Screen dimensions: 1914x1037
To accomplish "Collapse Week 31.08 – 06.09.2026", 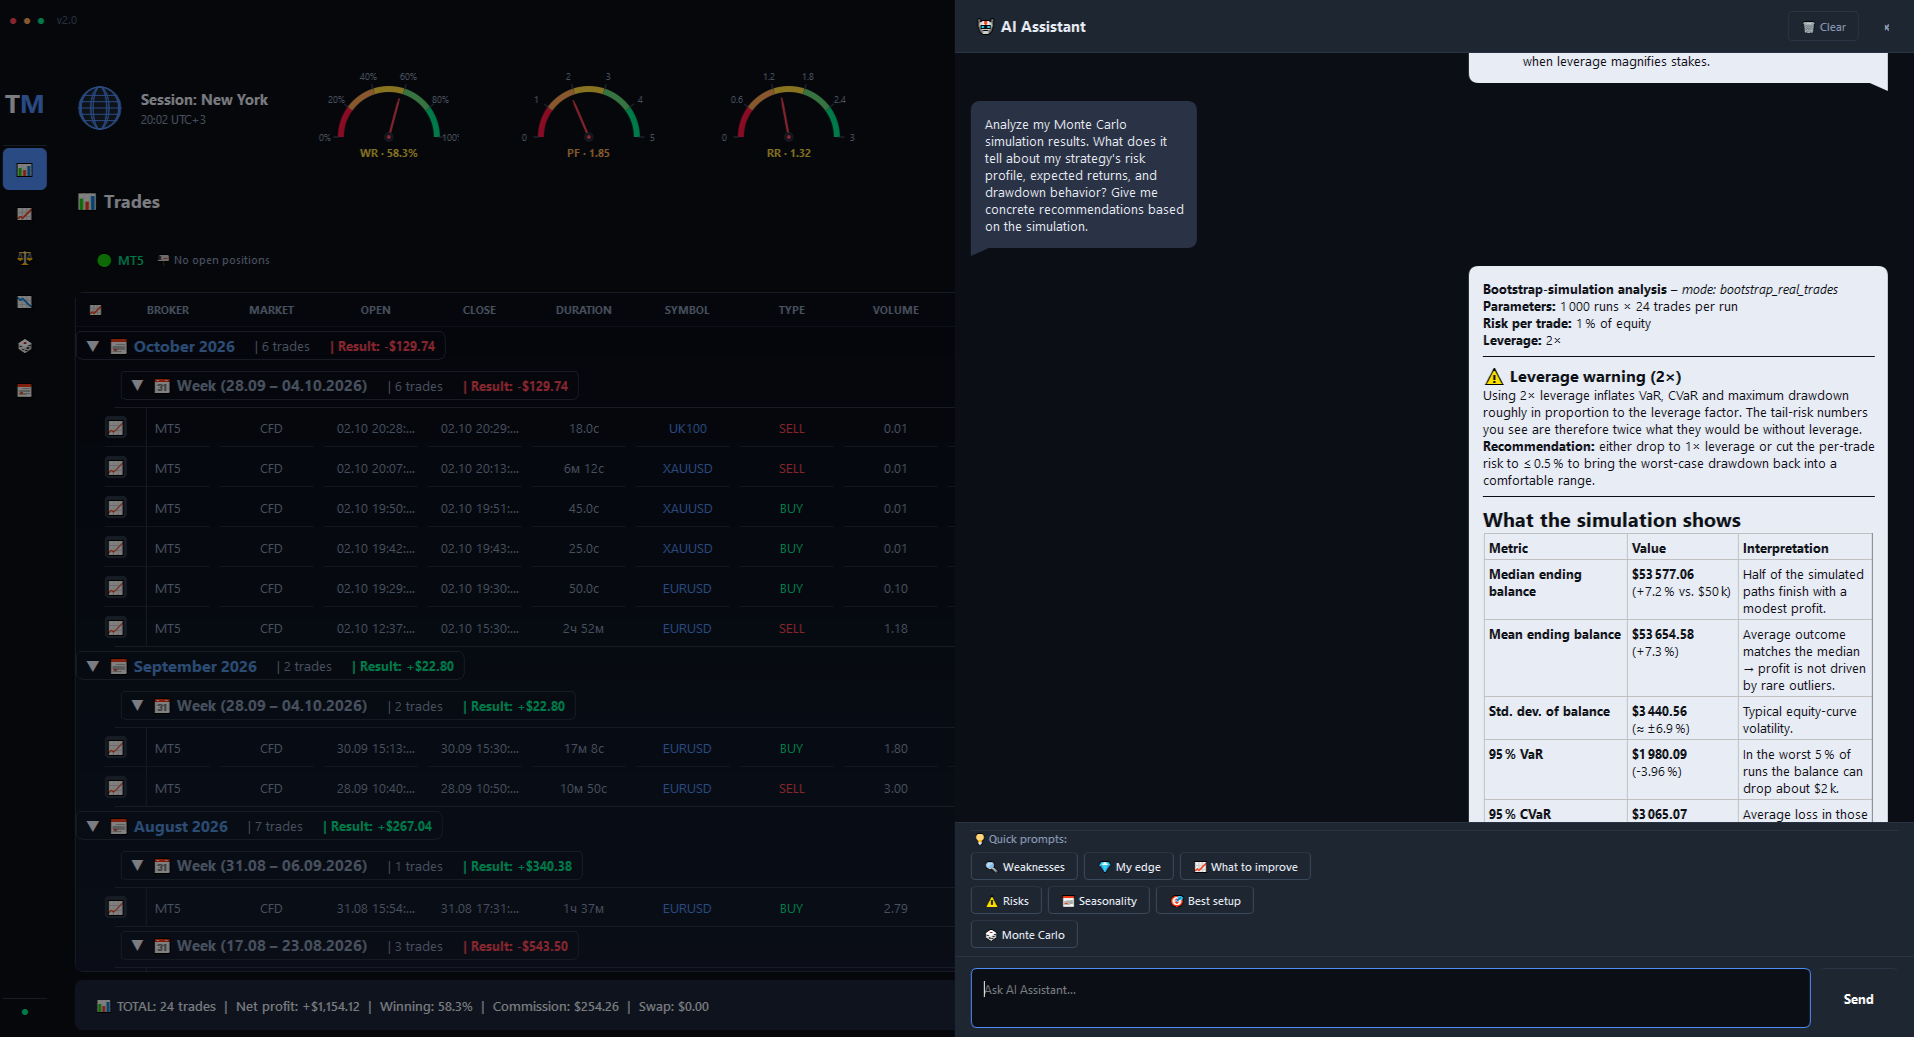I will [138, 866].
